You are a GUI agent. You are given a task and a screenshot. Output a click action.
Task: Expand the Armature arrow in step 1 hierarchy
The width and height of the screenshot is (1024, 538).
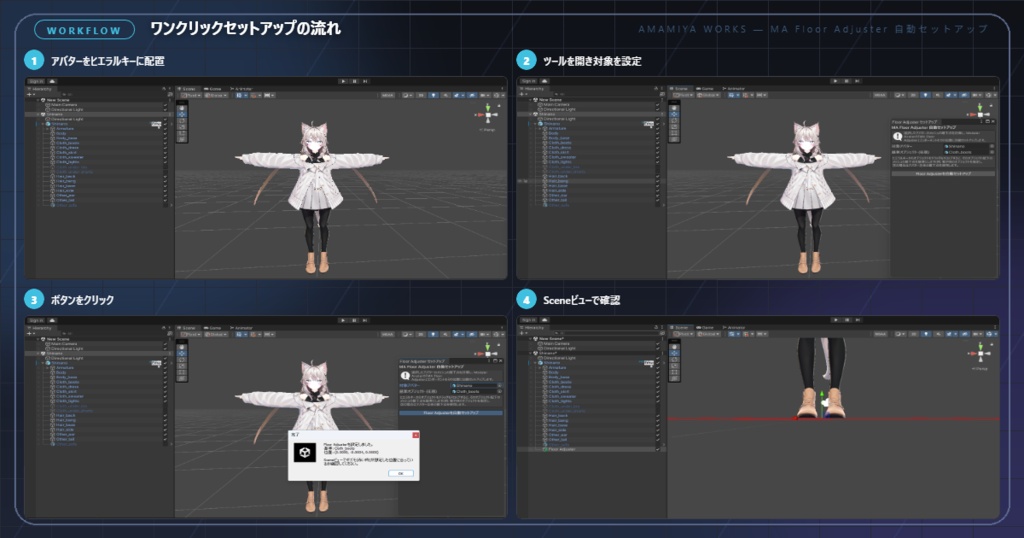[x=47, y=129]
